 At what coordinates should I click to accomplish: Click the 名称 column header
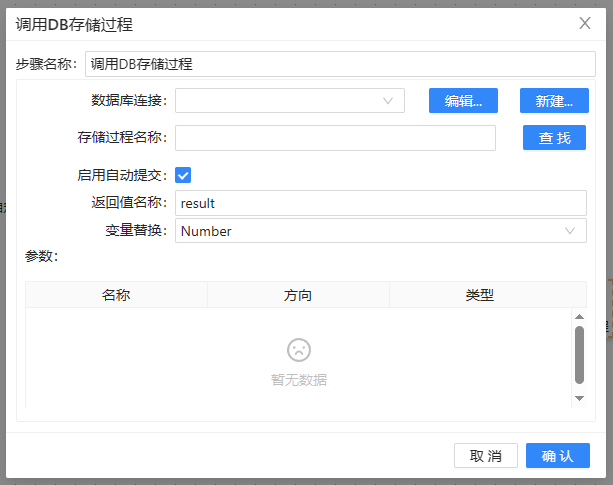coord(116,295)
